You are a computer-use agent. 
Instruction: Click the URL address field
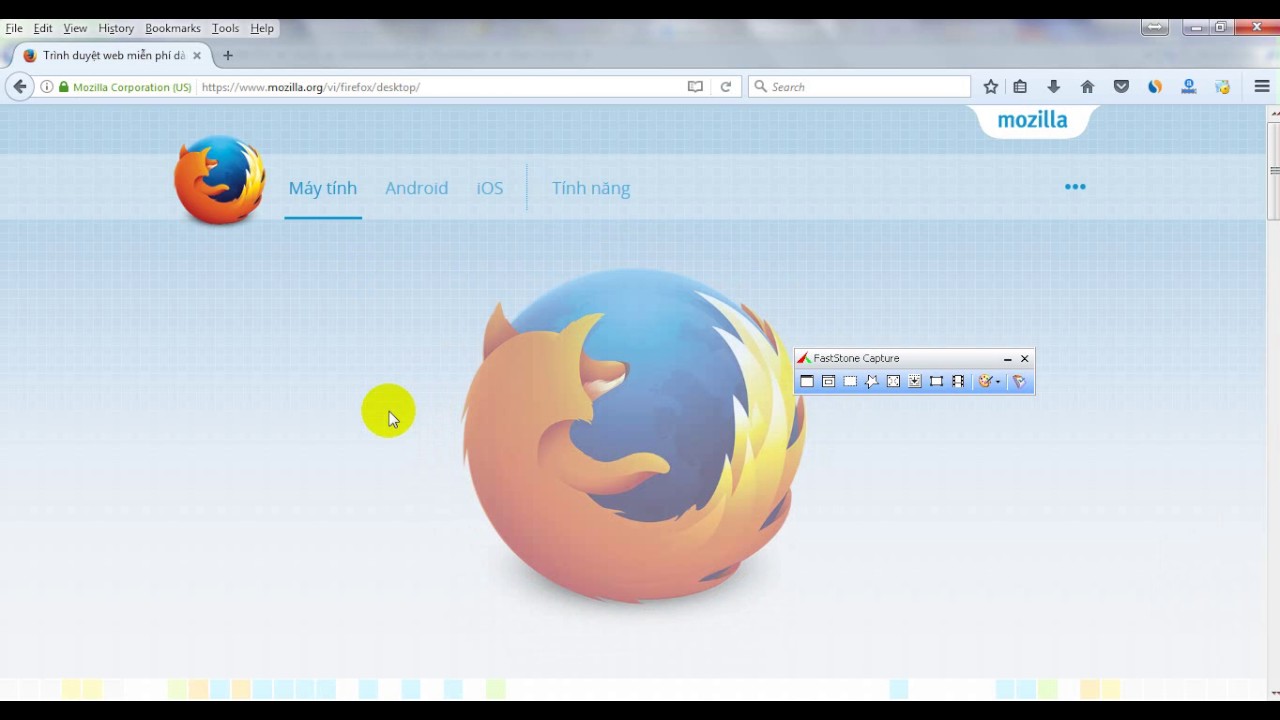pos(440,87)
